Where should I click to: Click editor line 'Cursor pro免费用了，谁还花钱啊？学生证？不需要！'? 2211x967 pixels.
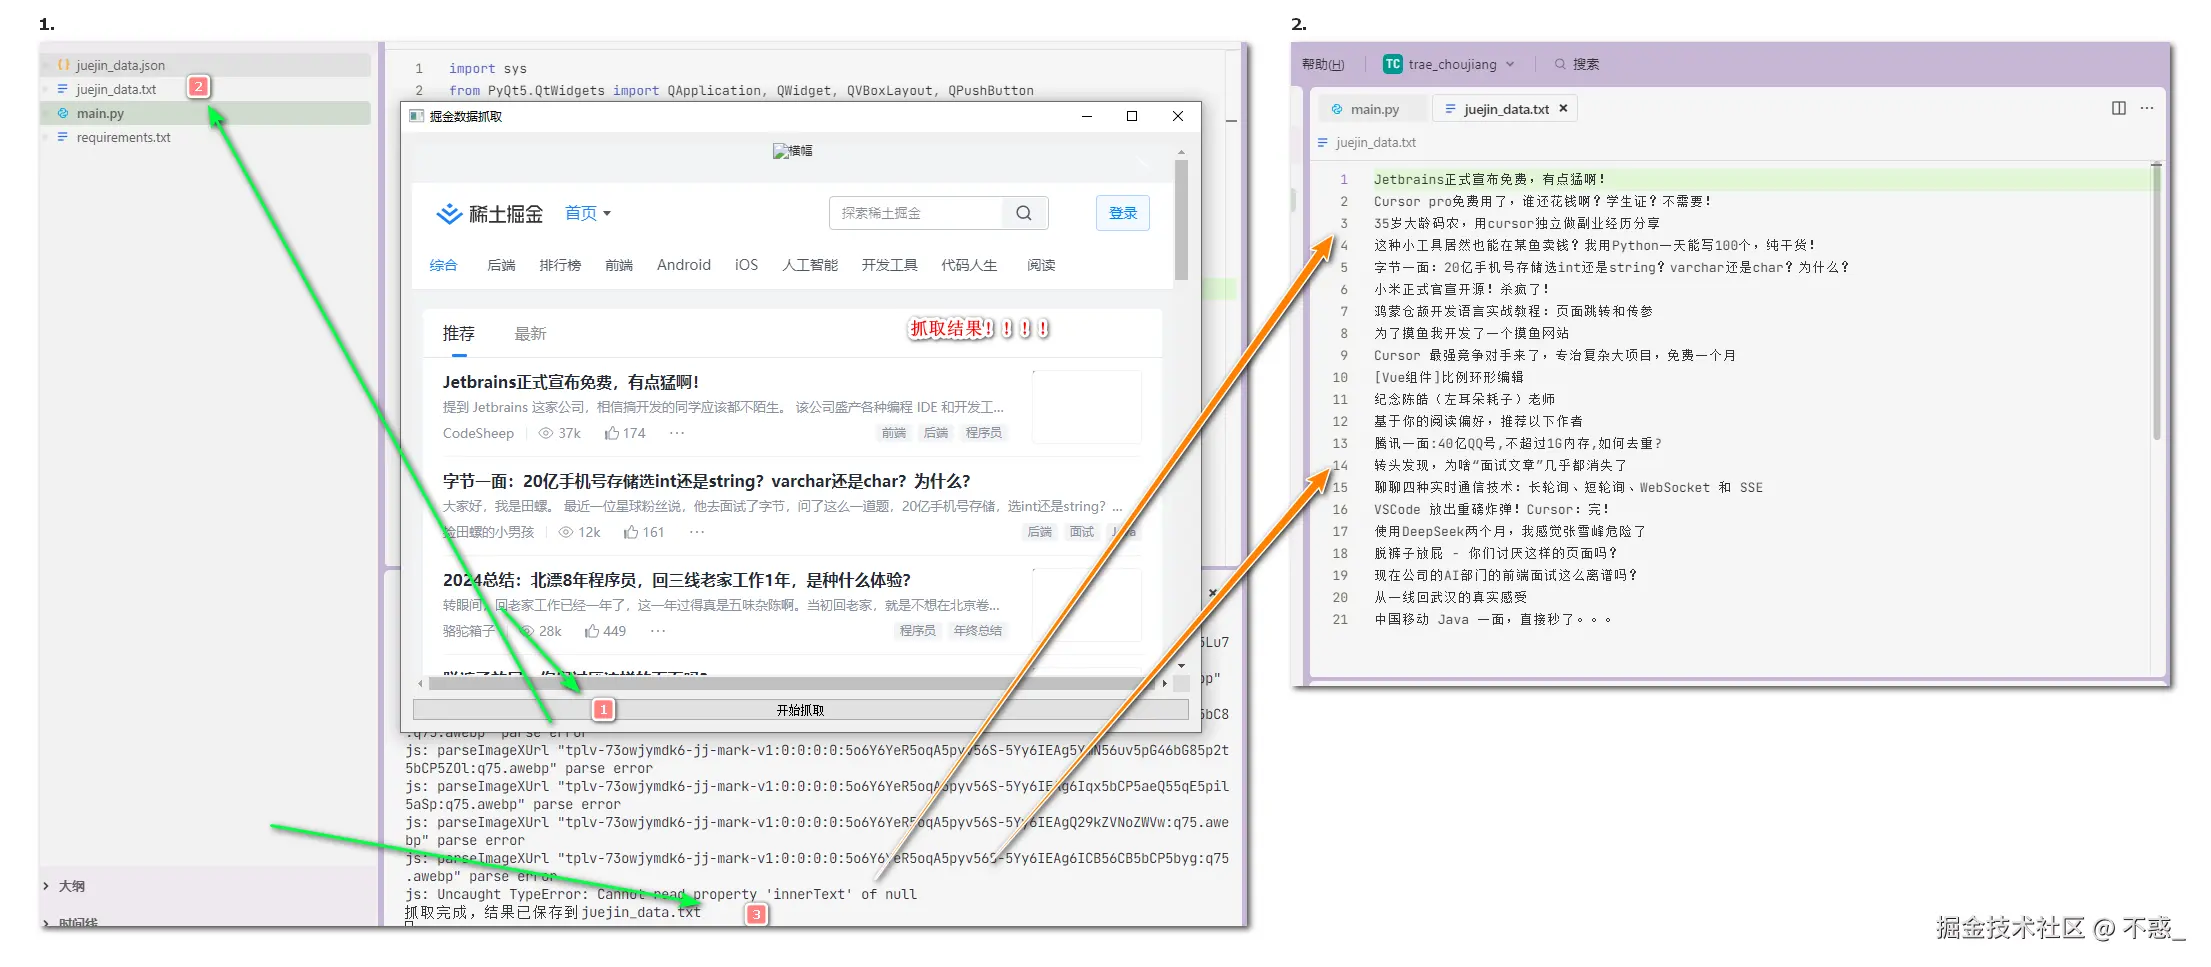(x=1543, y=202)
